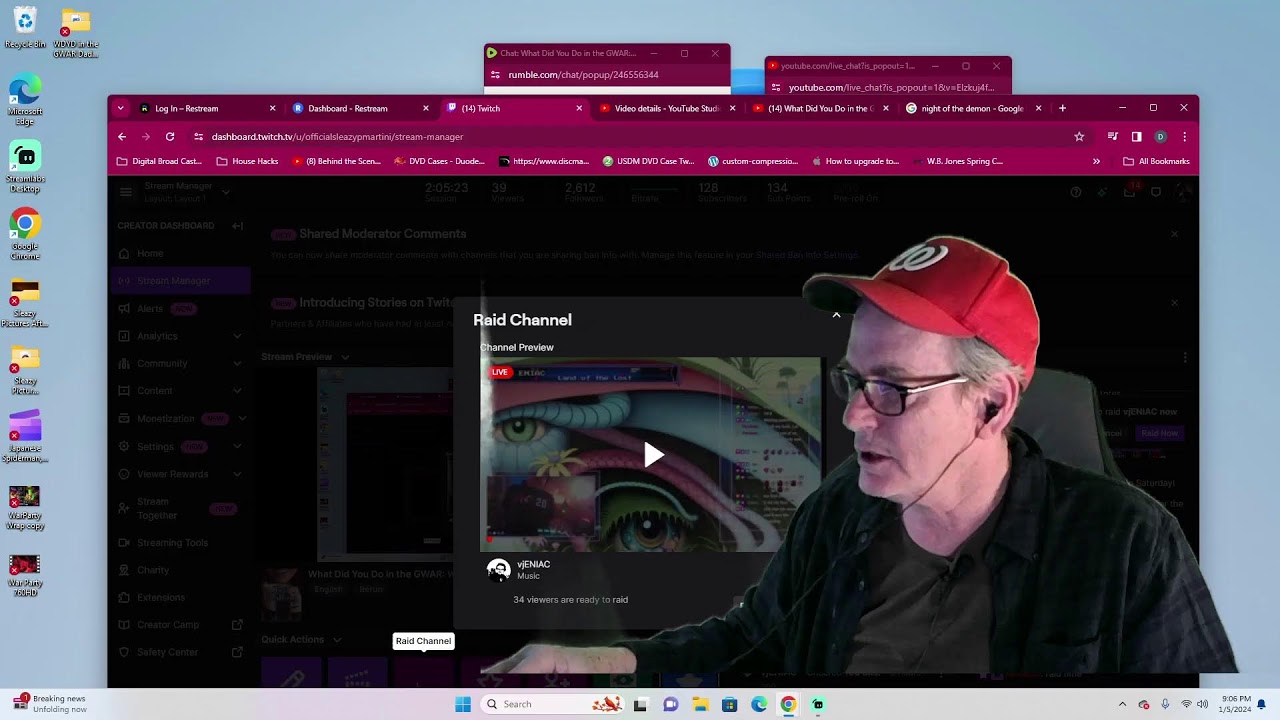Expand Stream Preview dropdown
Image resolution: width=1280 pixels, height=720 pixels.
coord(345,357)
